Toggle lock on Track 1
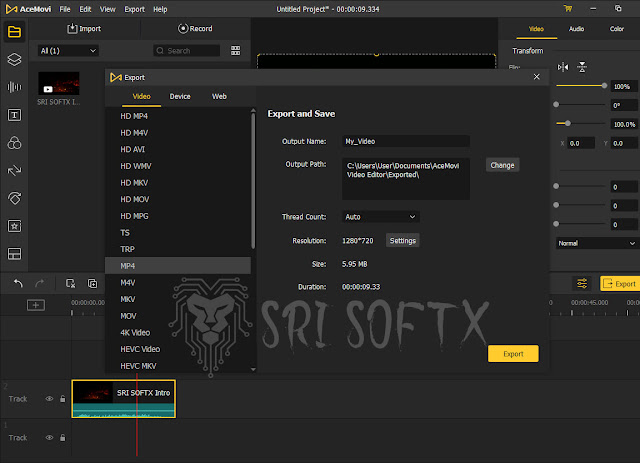This screenshot has width=640, height=463. [x=62, y=438]
